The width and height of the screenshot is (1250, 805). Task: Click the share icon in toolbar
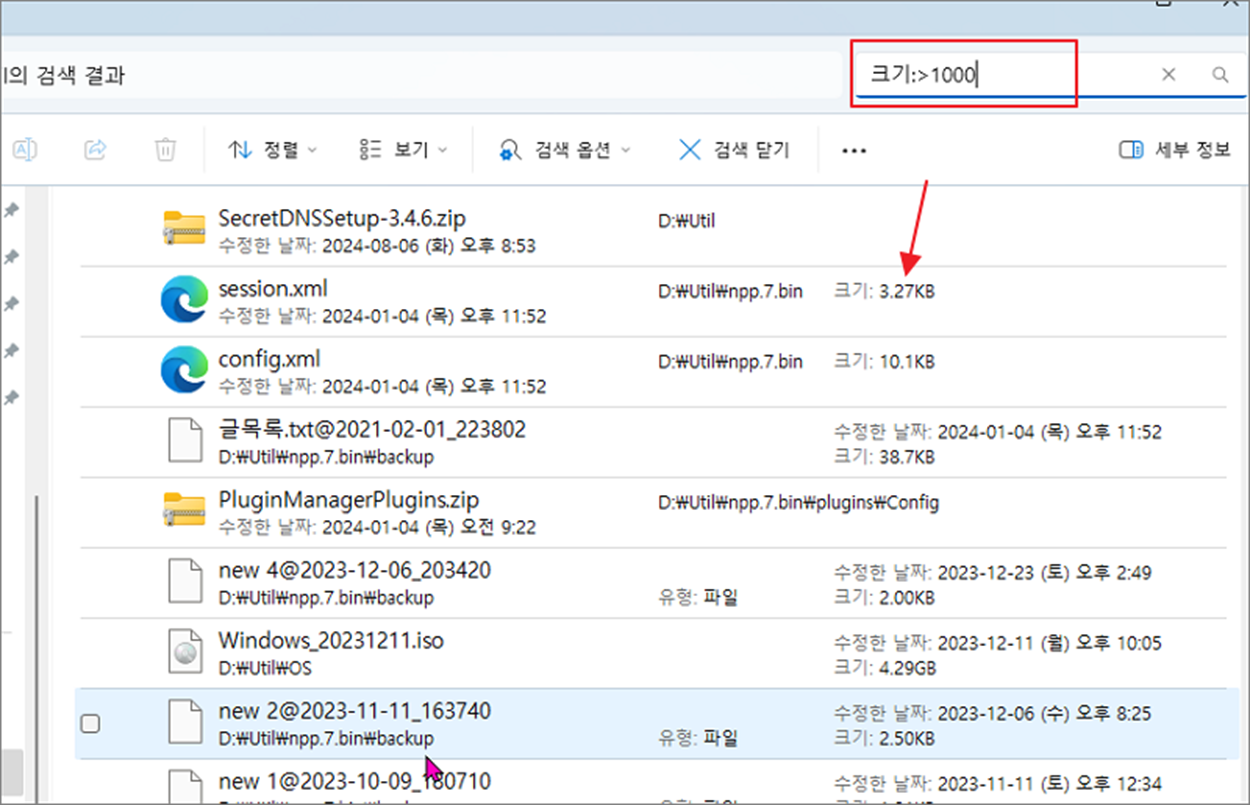click(95, 150)
